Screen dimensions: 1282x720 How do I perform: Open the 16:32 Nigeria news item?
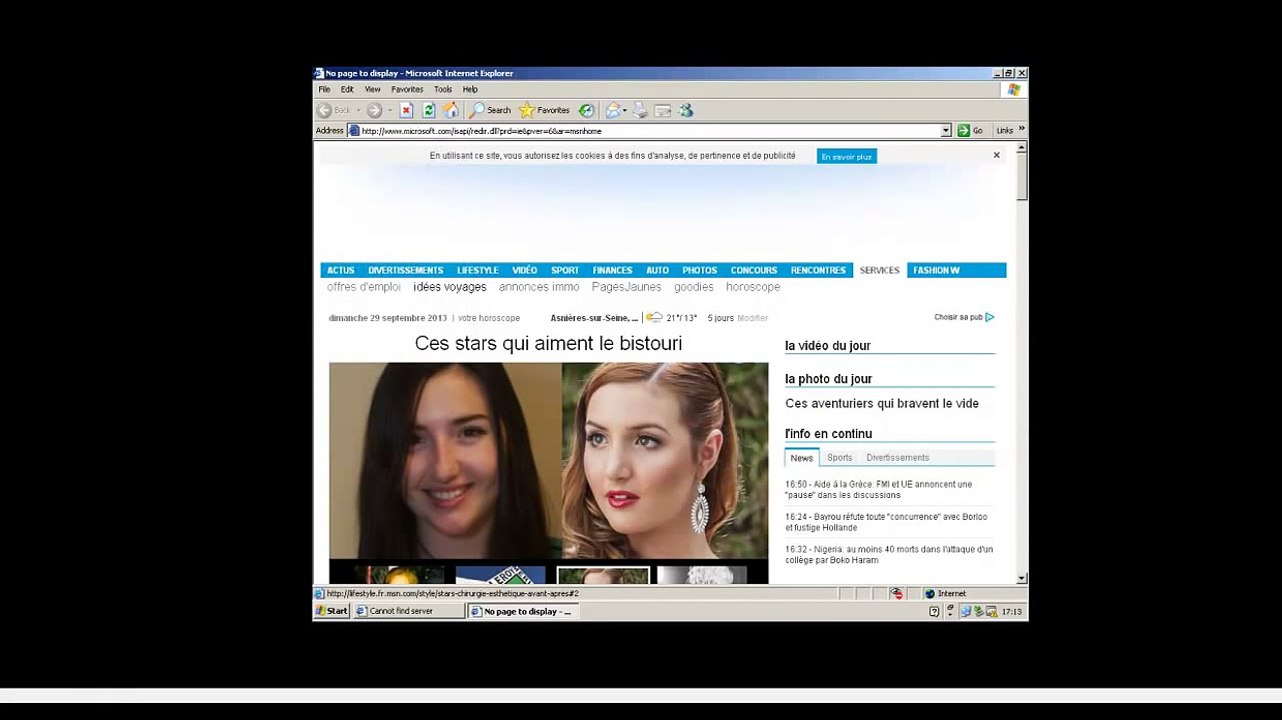pos(889,555)
